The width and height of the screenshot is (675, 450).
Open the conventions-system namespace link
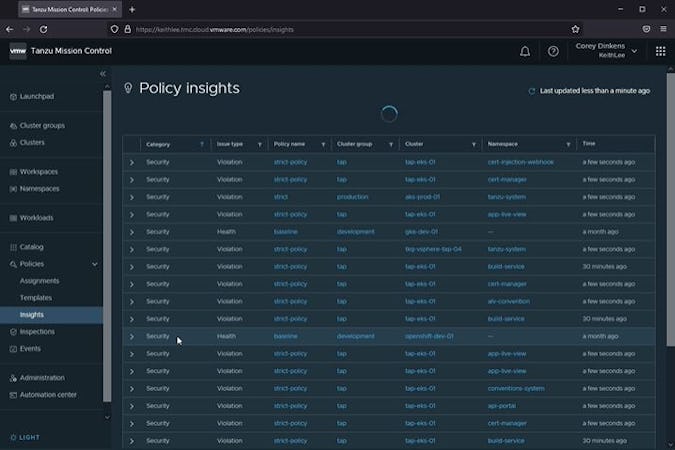click(x=516, y=388)
